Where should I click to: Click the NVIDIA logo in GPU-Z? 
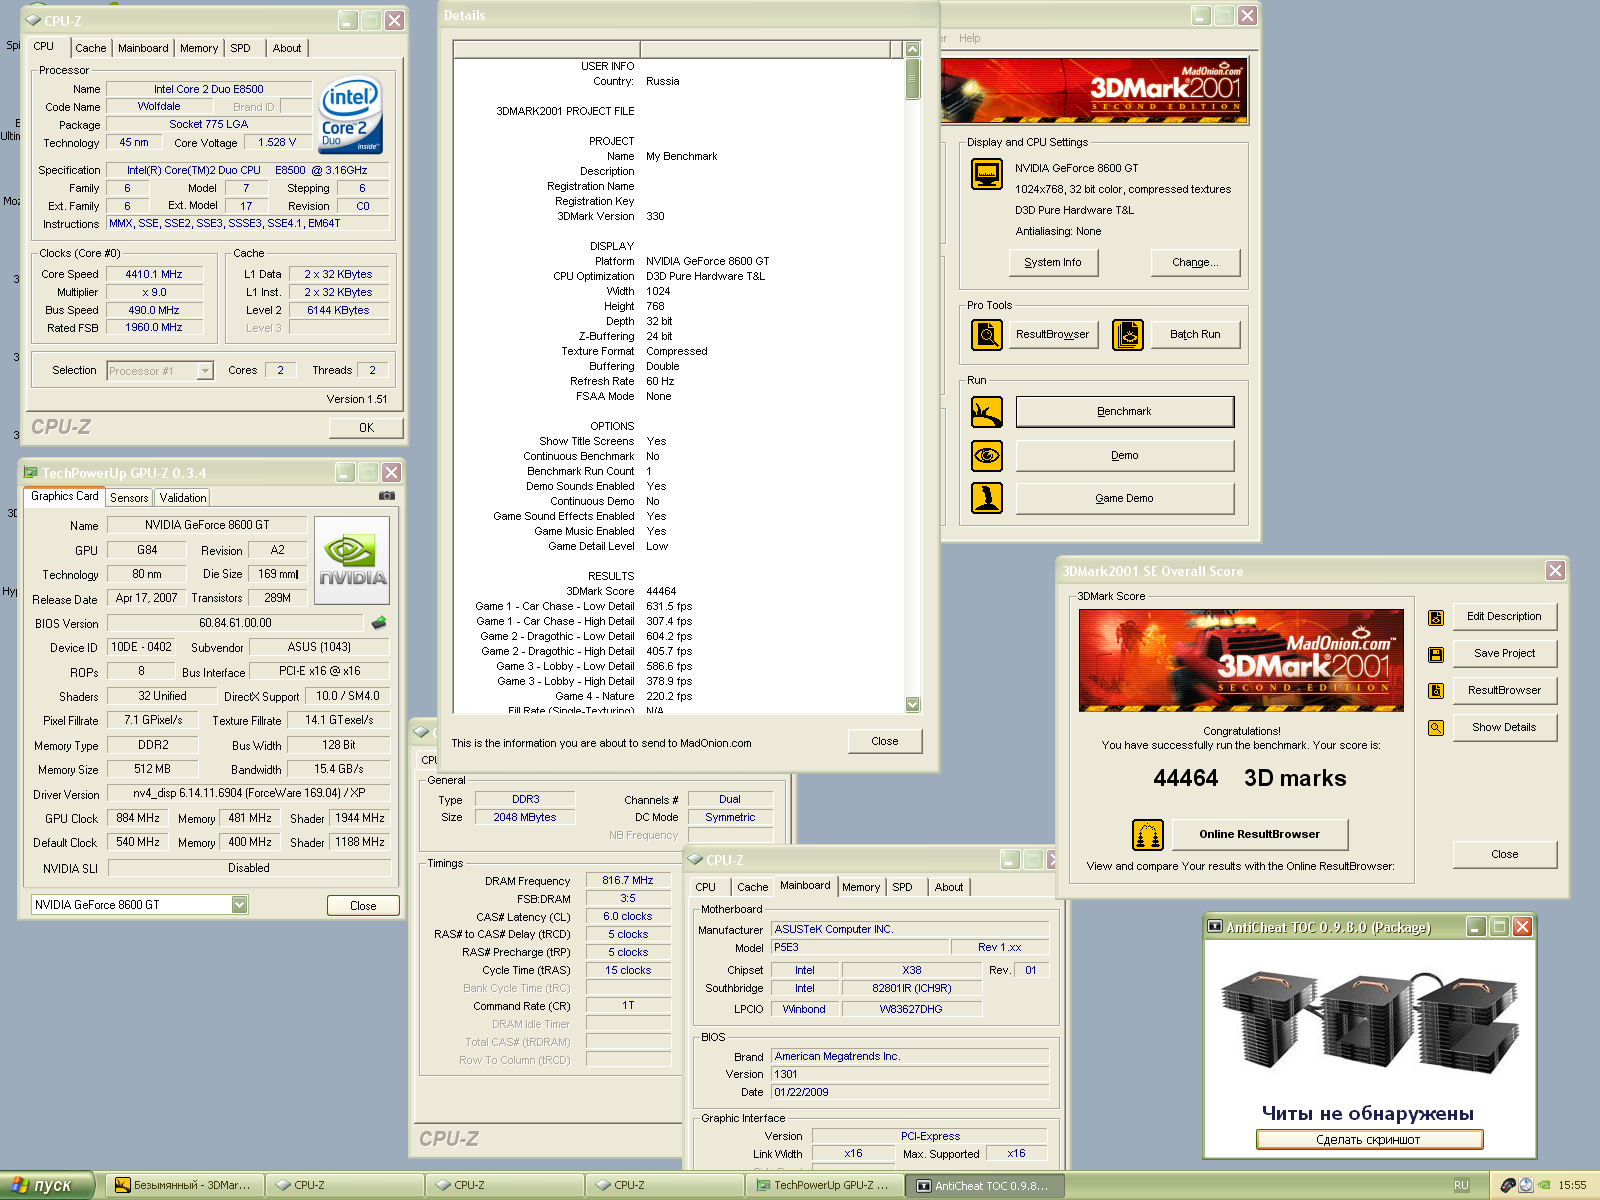click(352, 560)
